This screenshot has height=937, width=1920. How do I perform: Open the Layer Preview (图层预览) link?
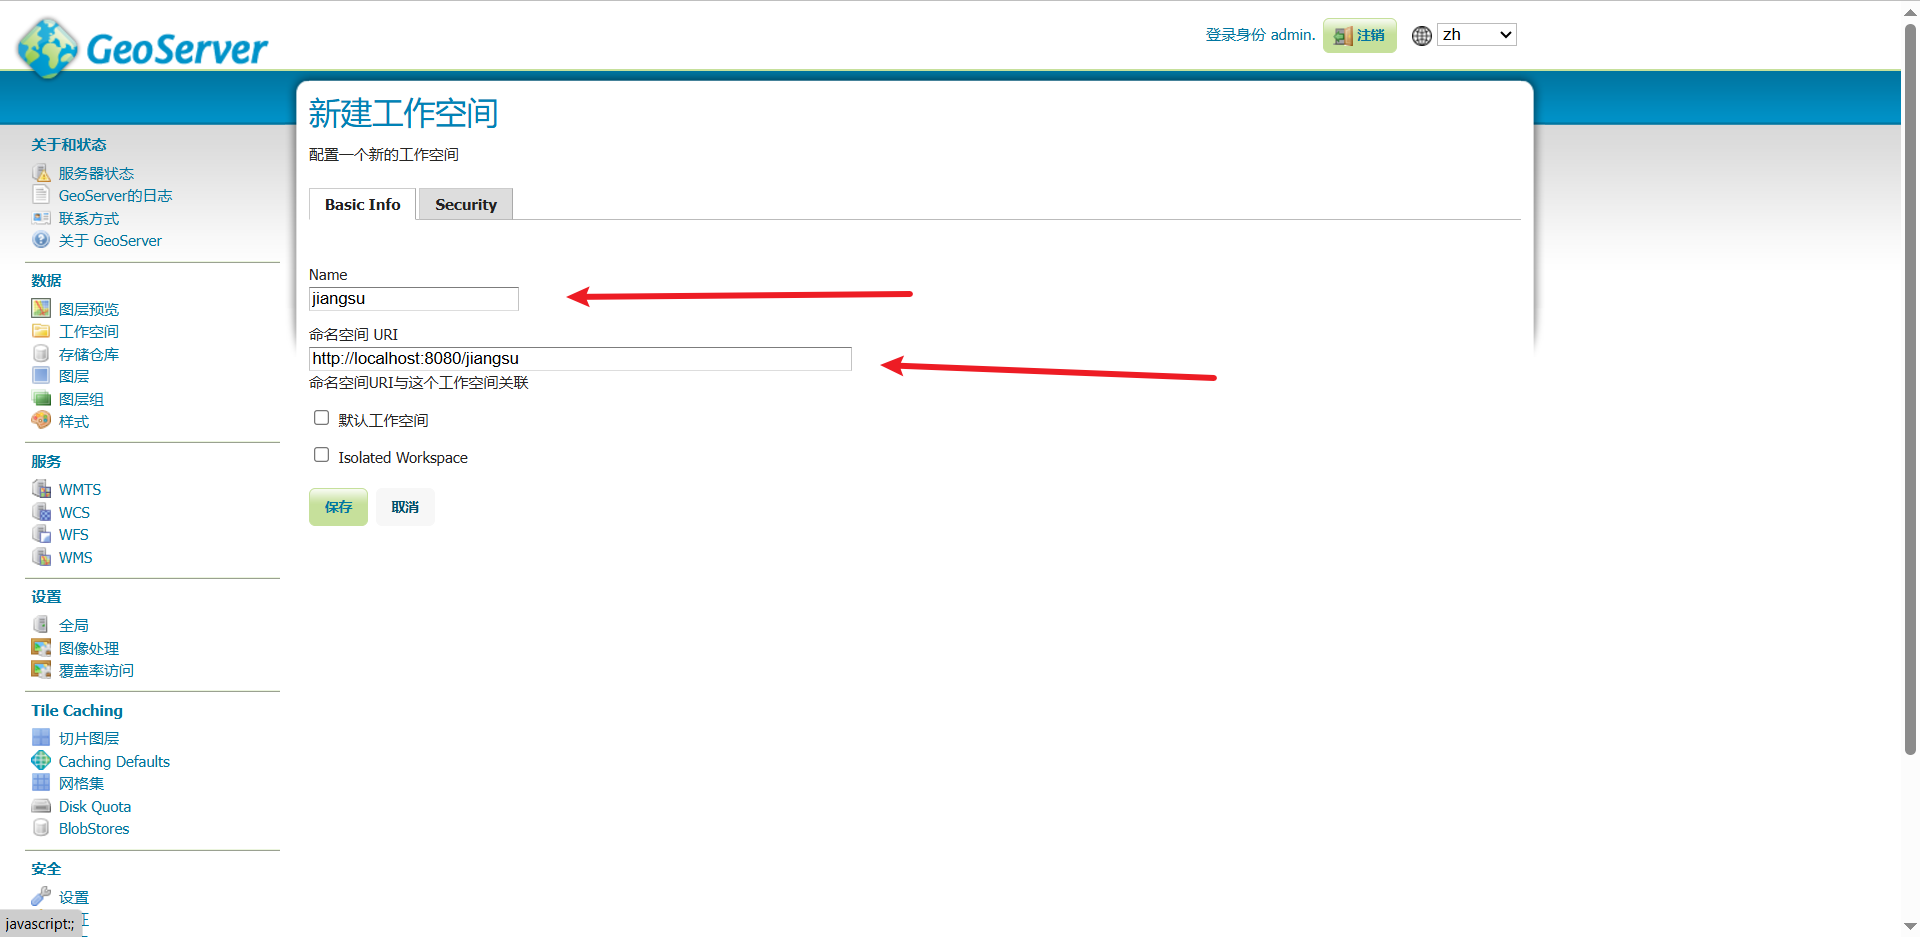(89, 309)
